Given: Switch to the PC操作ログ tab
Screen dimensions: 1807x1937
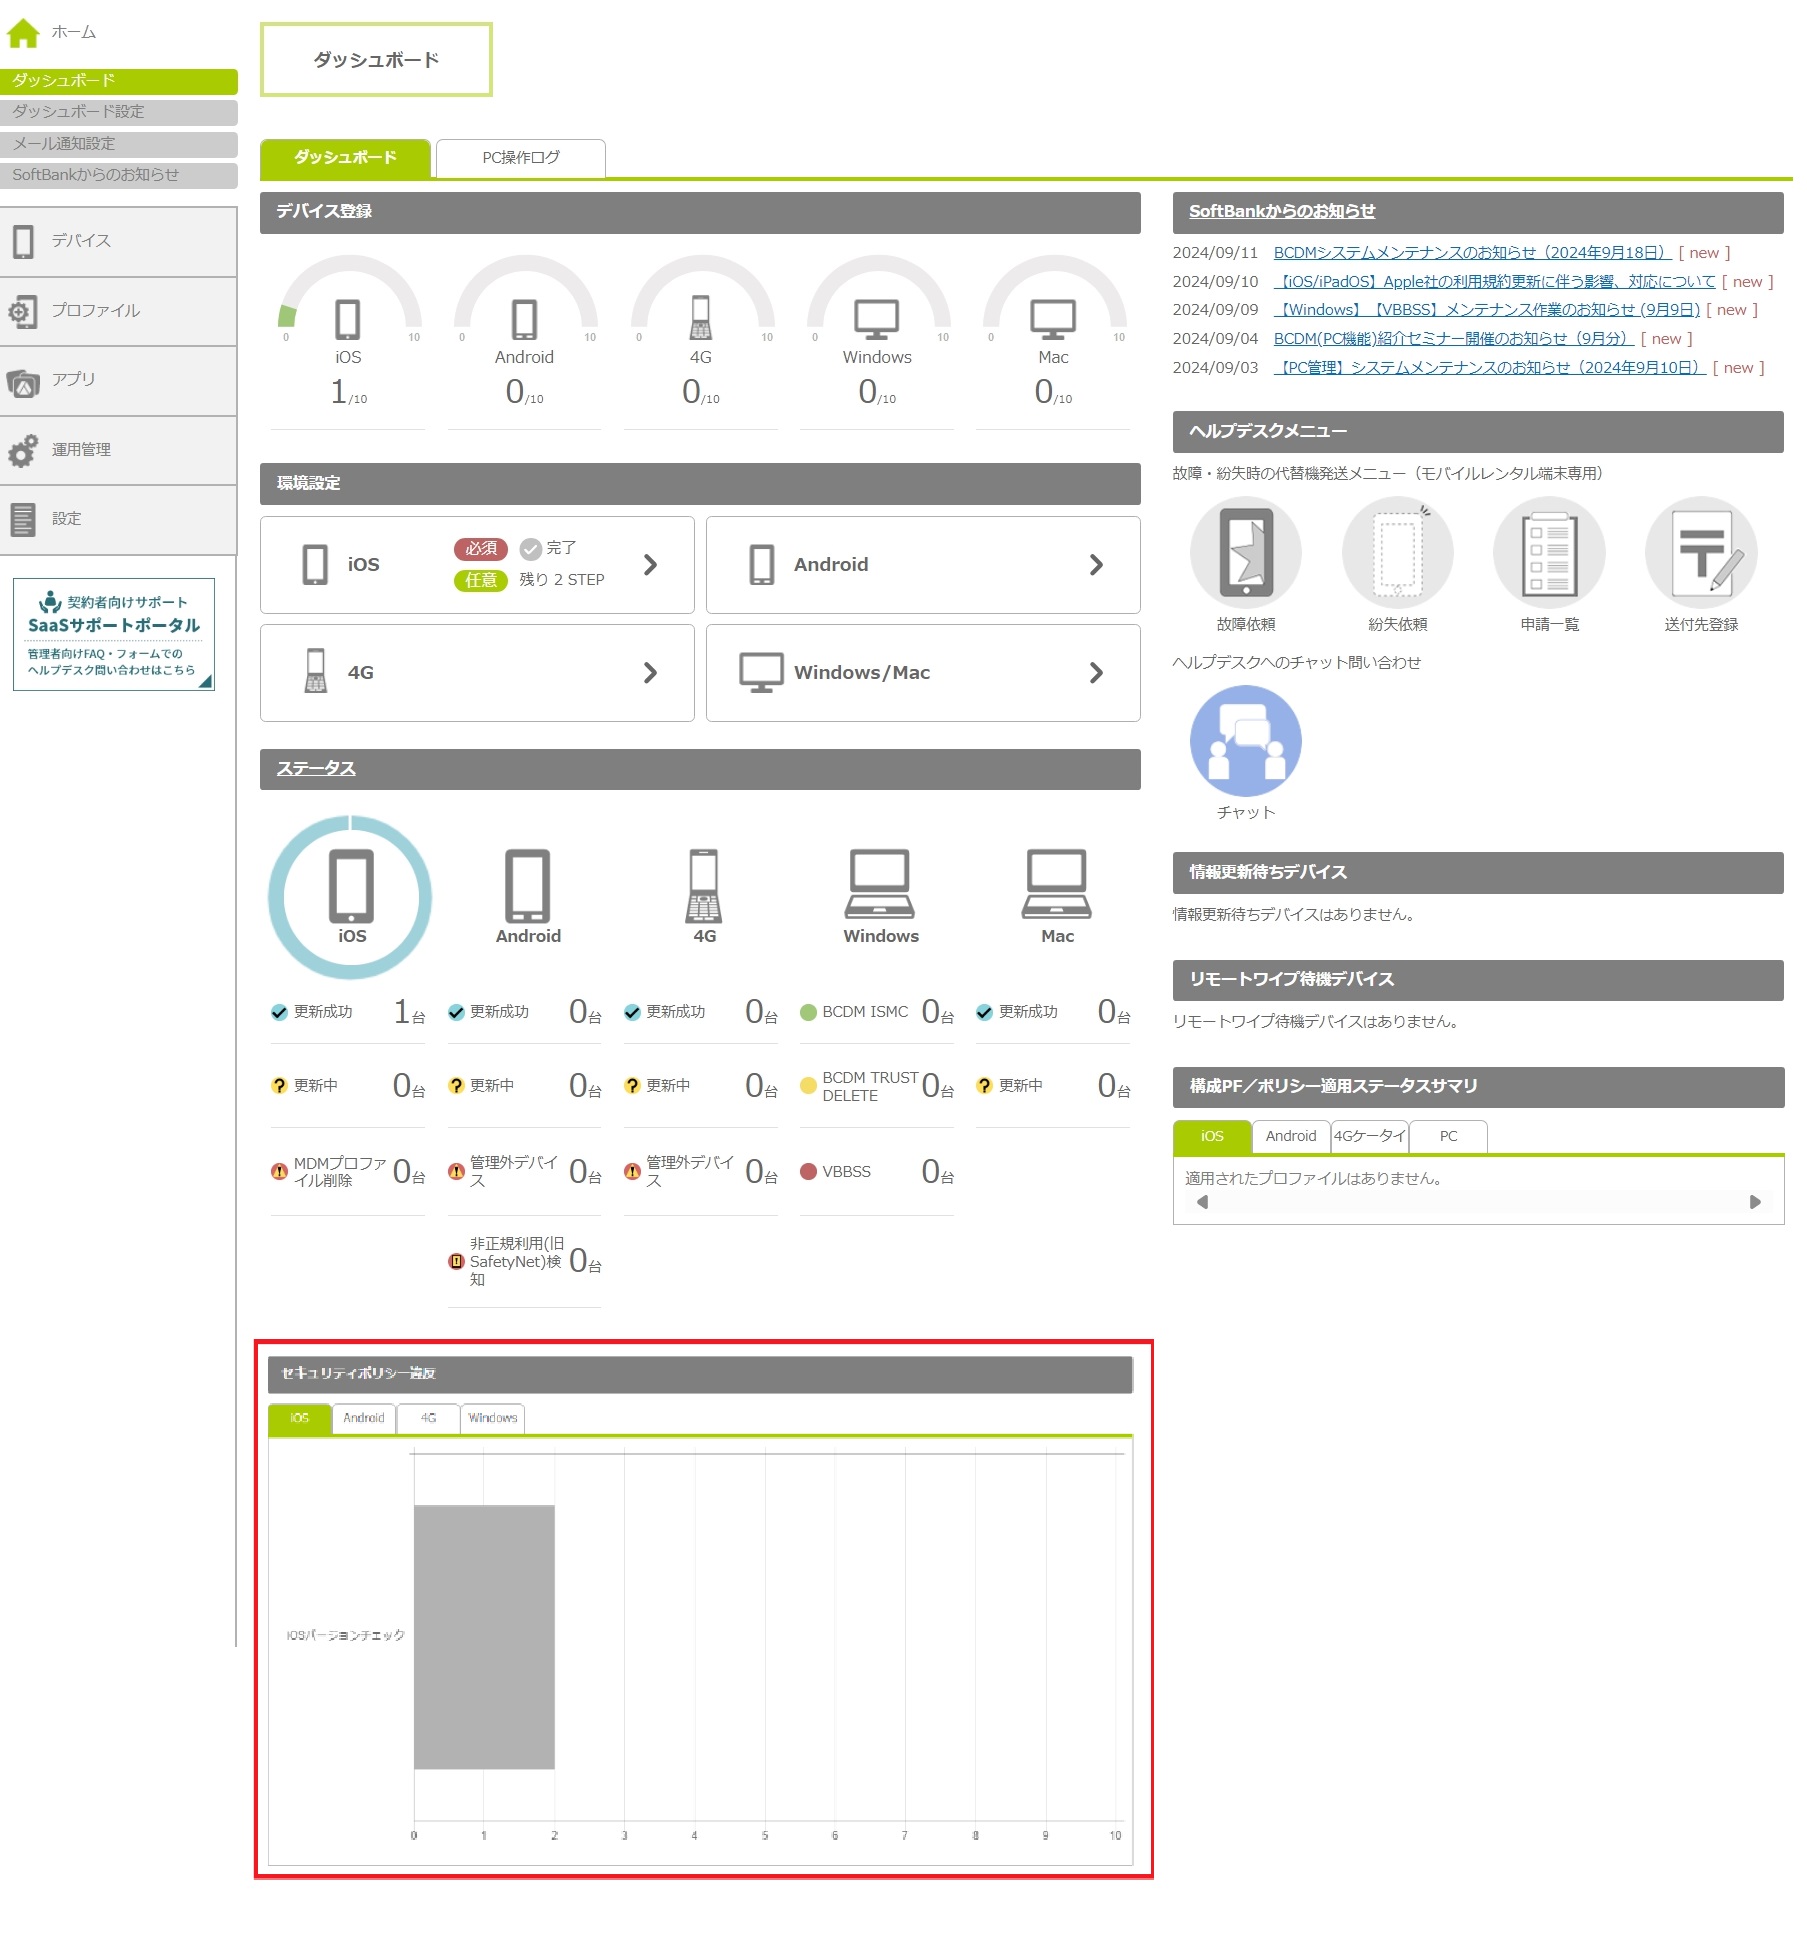Looking at the screenshot, I should (520, 158).
